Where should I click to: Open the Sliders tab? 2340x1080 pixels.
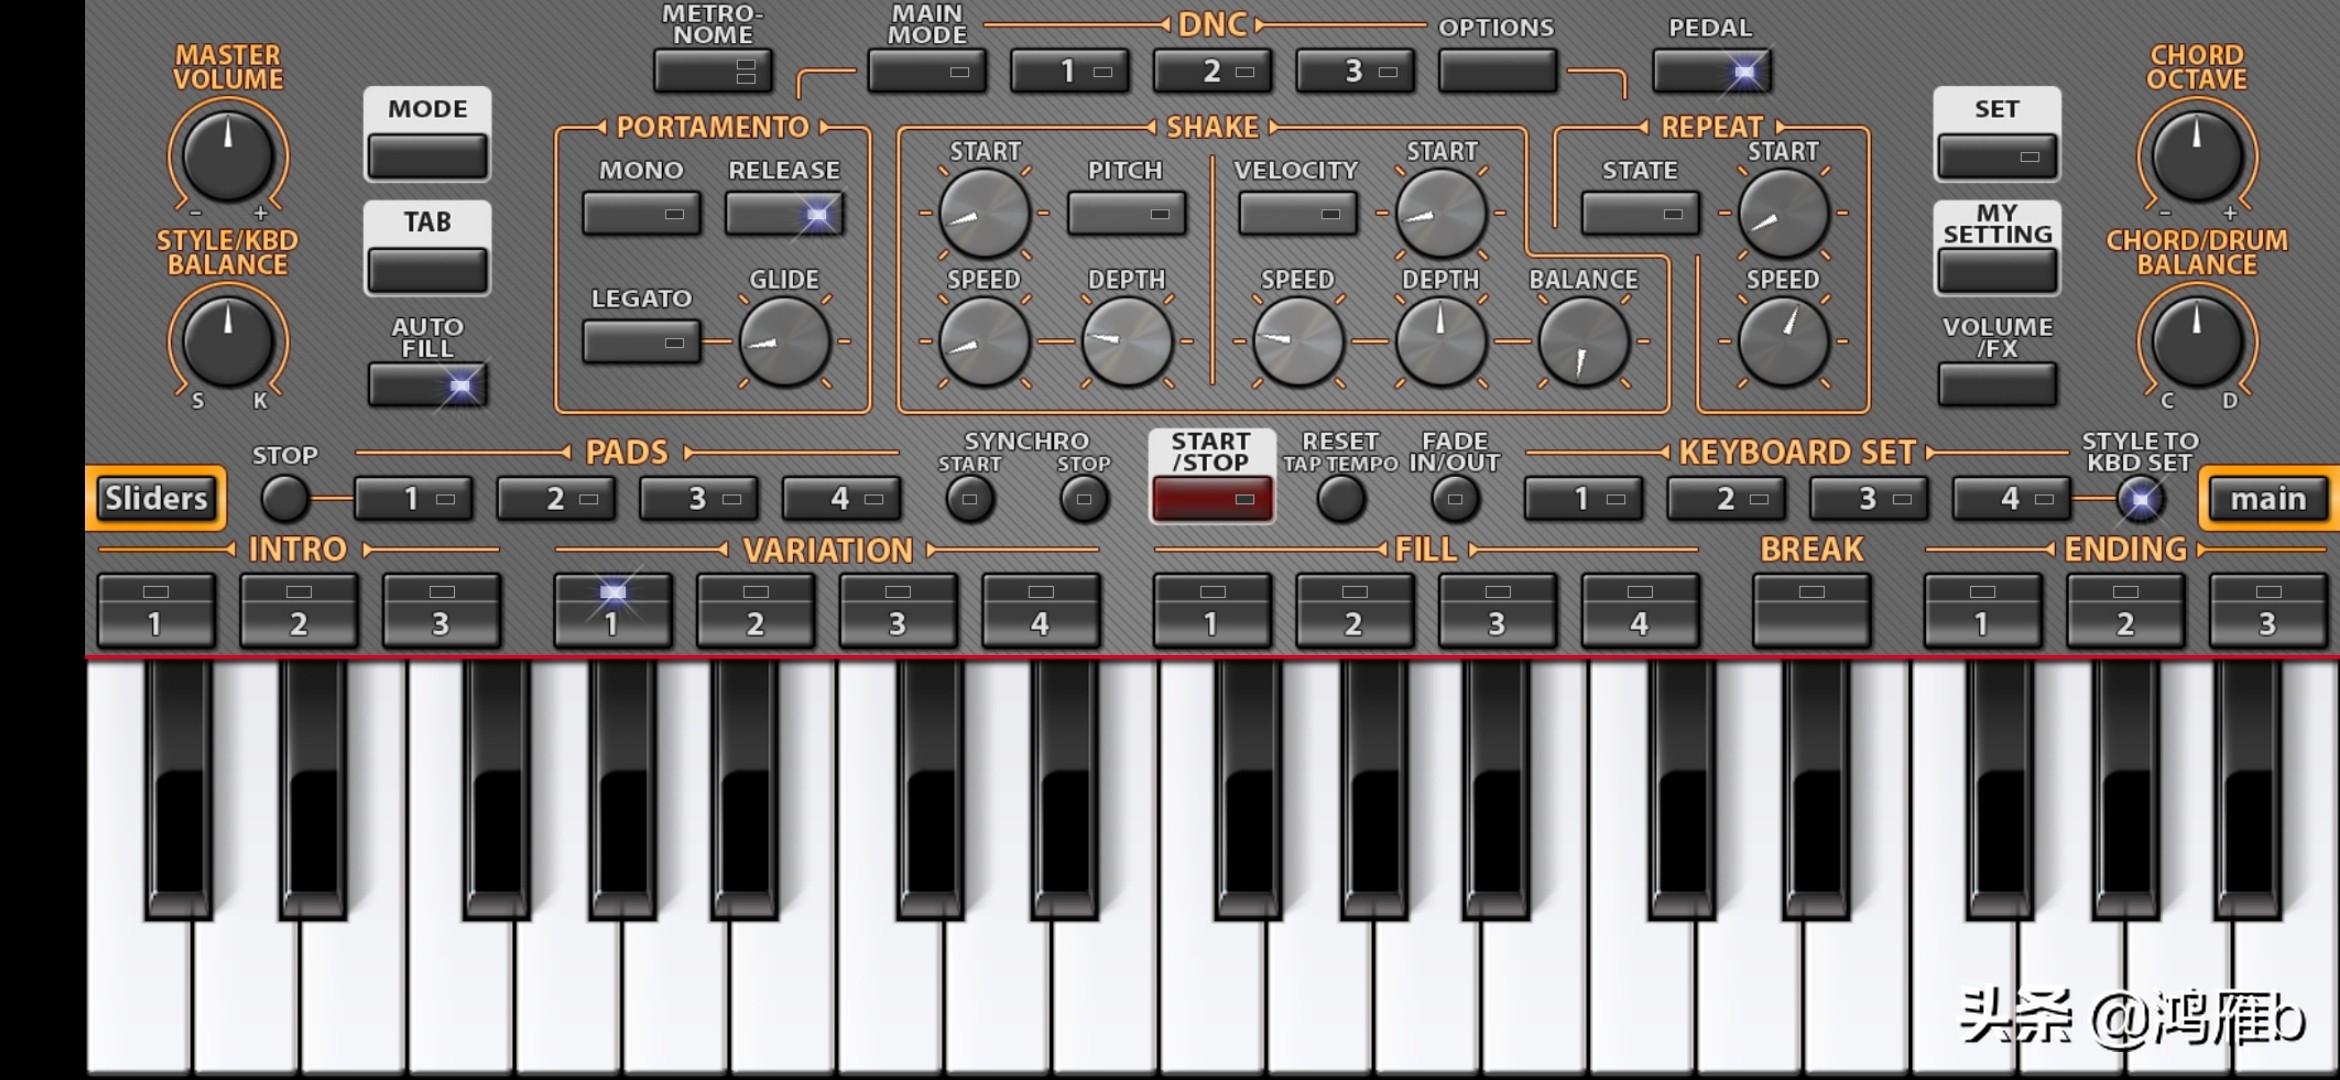point(156,498)
